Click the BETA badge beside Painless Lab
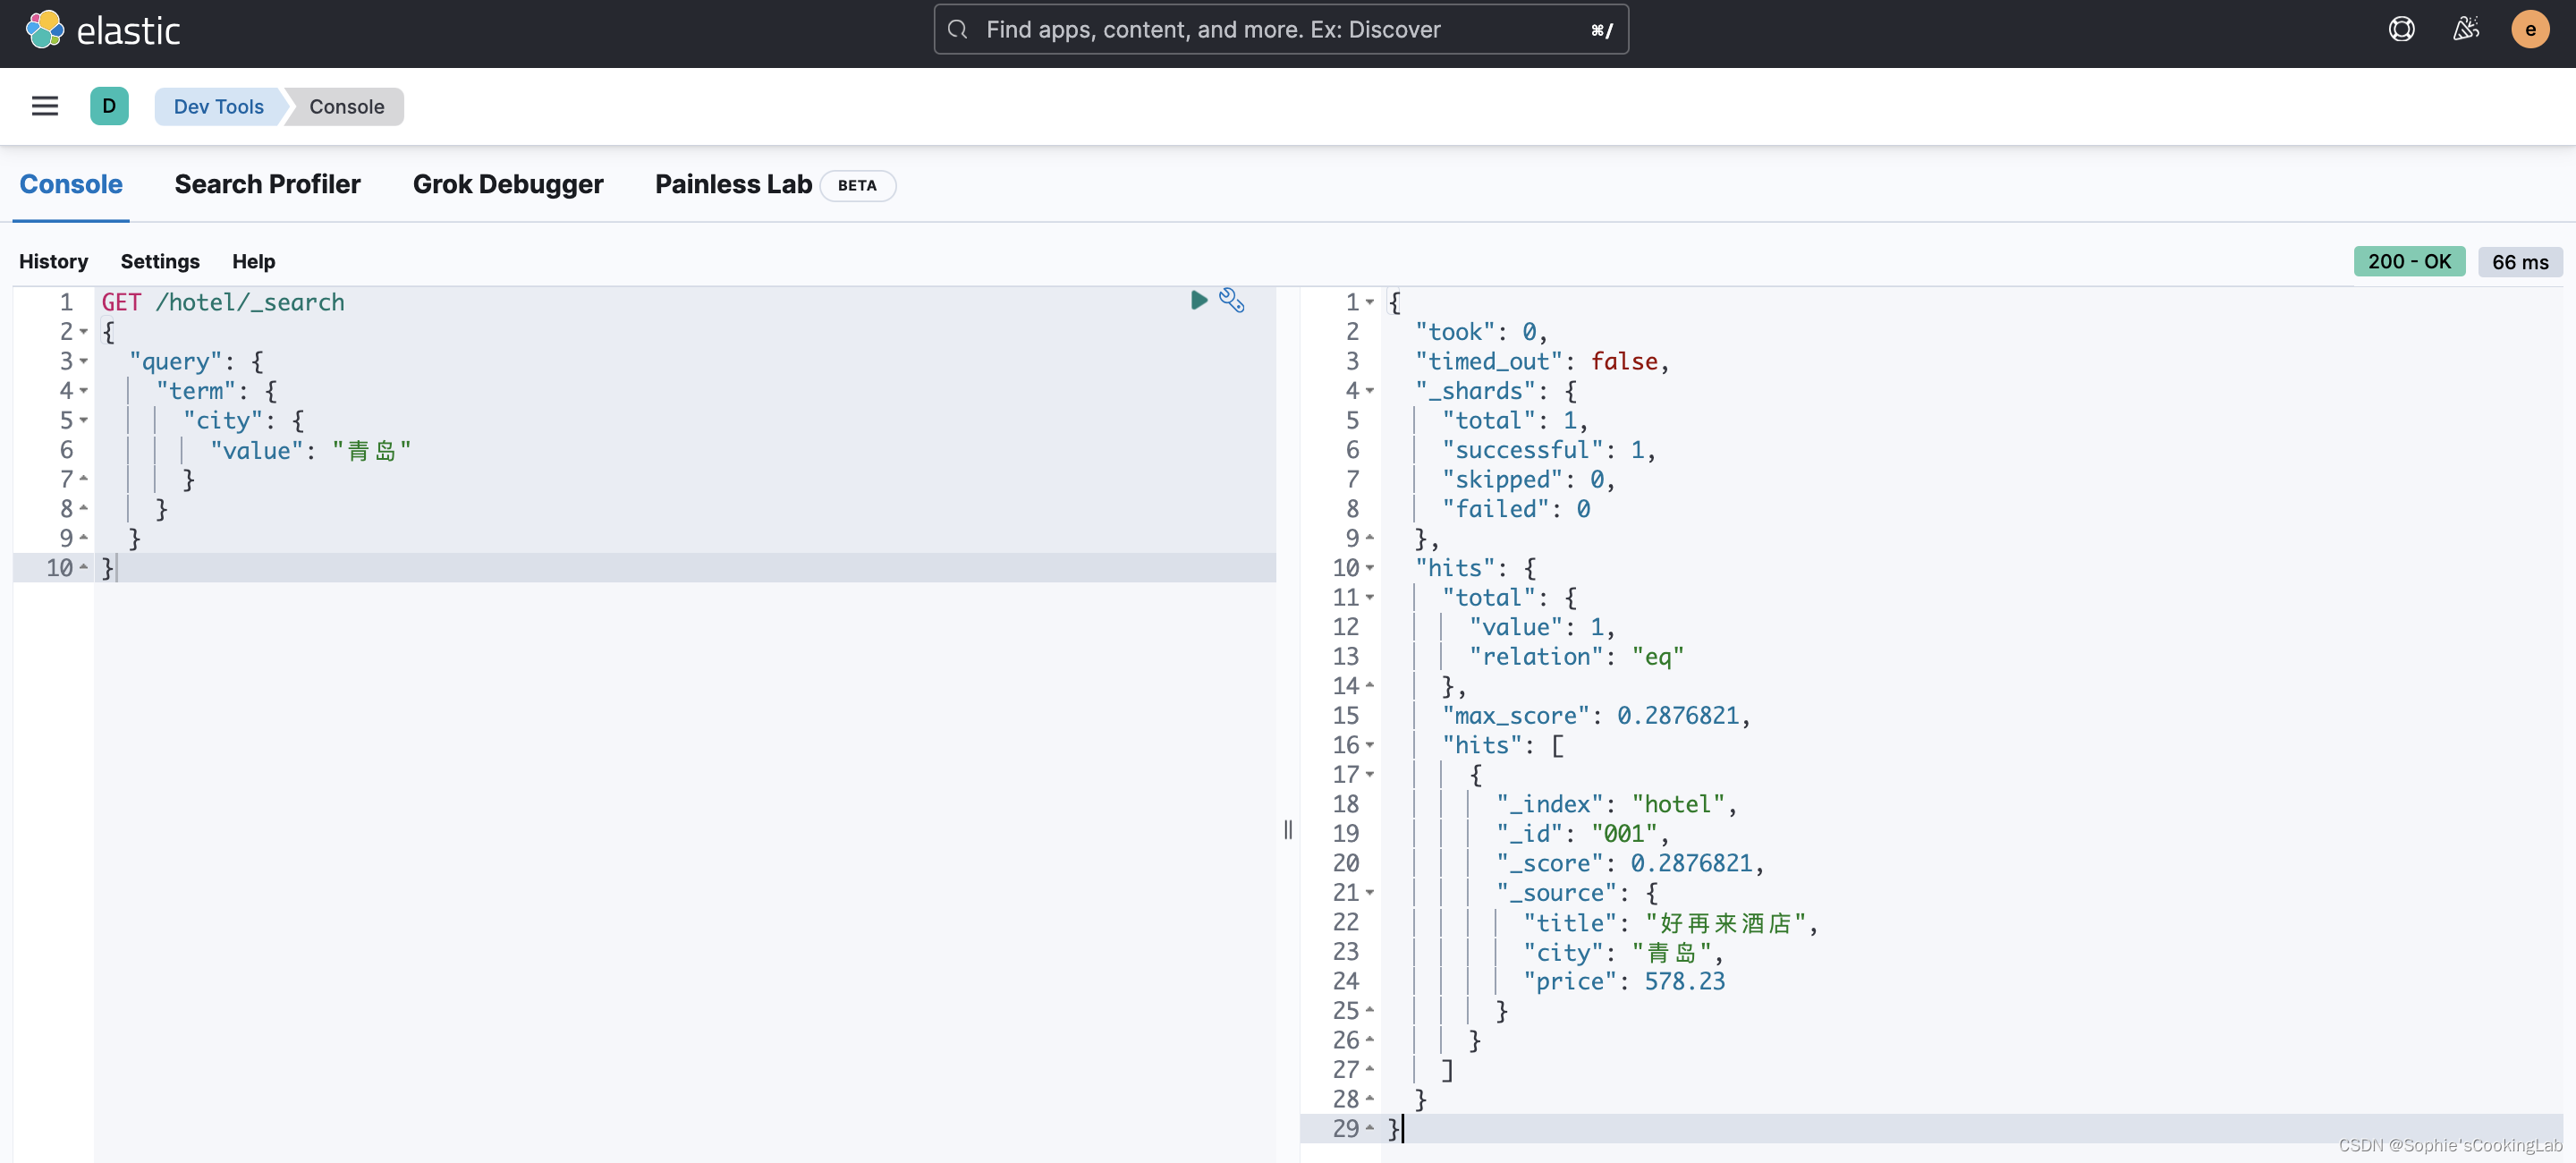Screen dimensions: 2576x1163 tap(857, 185)
